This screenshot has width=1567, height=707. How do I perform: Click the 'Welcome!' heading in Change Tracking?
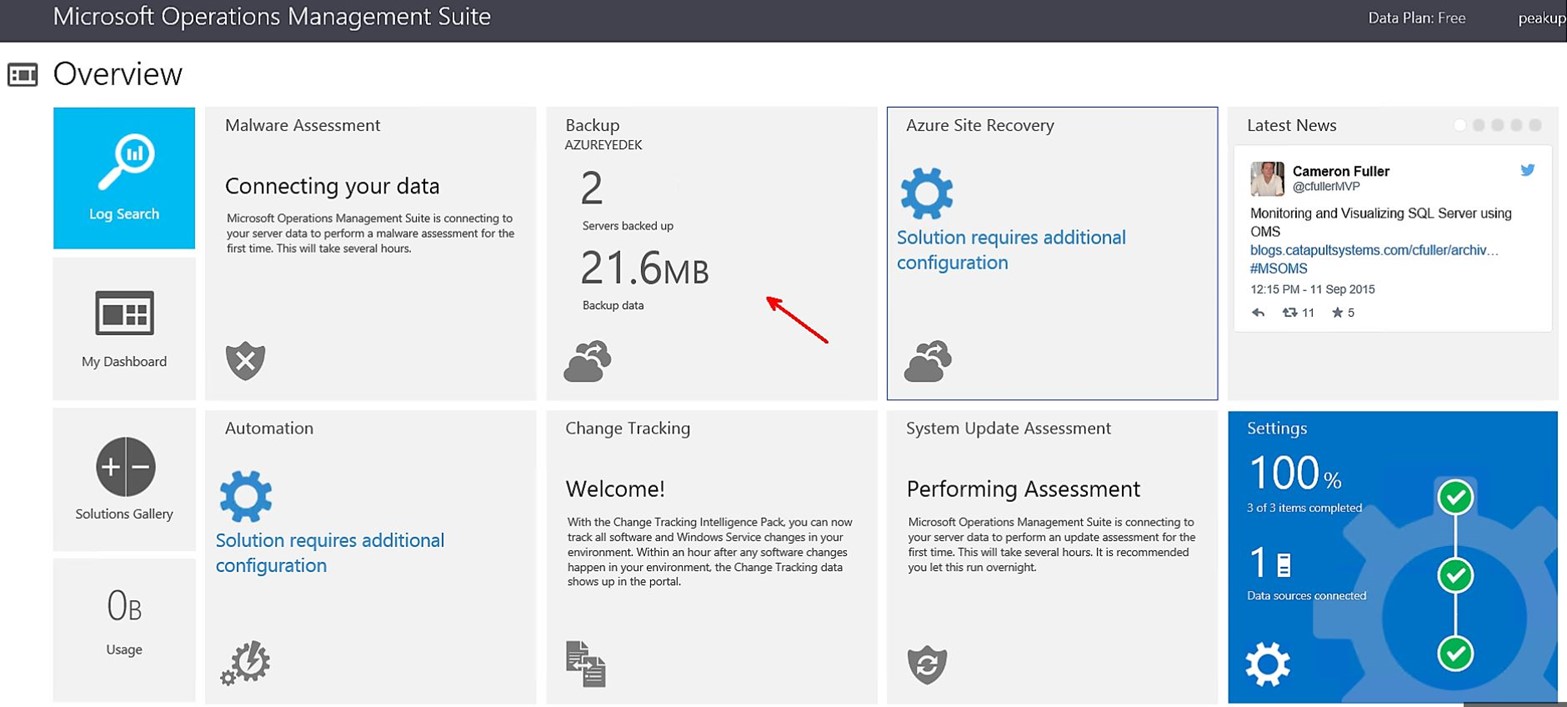[x=615, y=489]
